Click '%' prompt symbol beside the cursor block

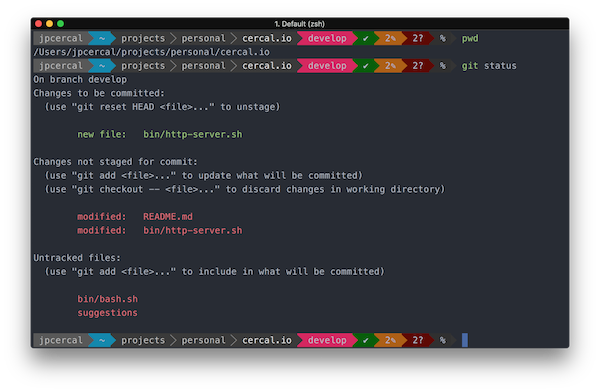click(443, 340)
